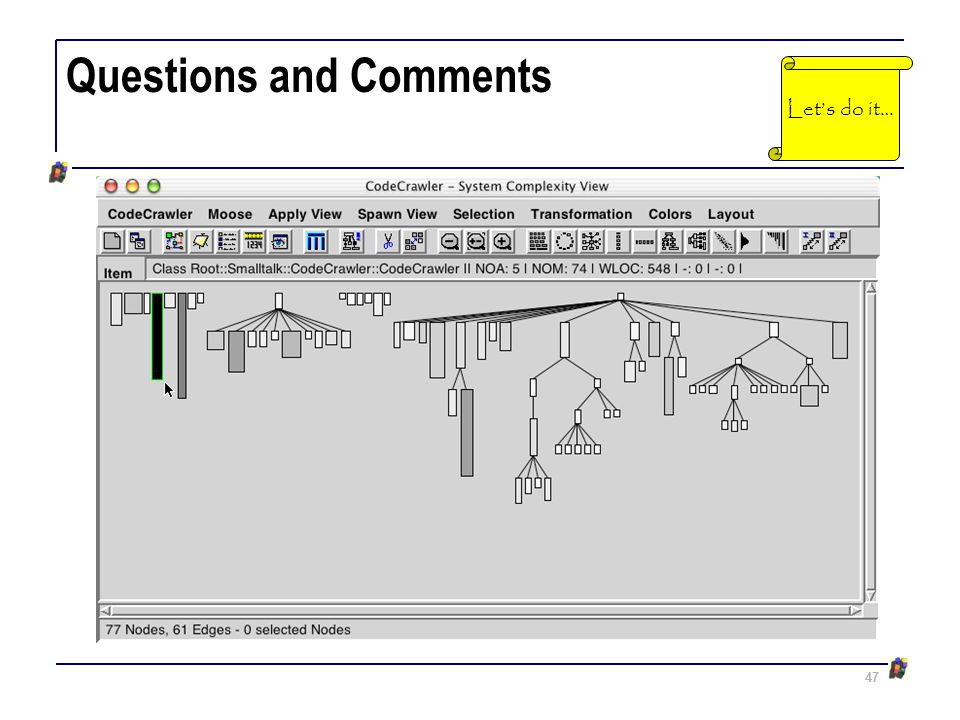Click the scissors cut icon
The height and width of the screenshot is (720, 960).
(388, 241)
